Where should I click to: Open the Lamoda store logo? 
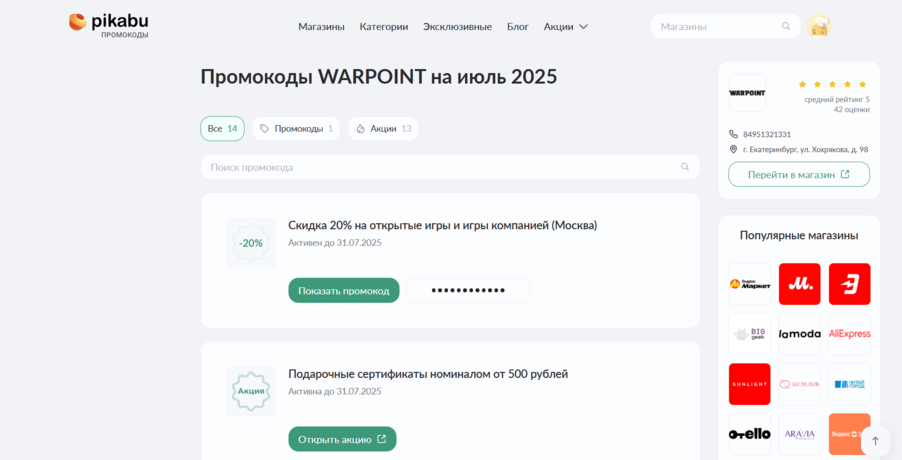pyautogui.click(x=800, y=334)
